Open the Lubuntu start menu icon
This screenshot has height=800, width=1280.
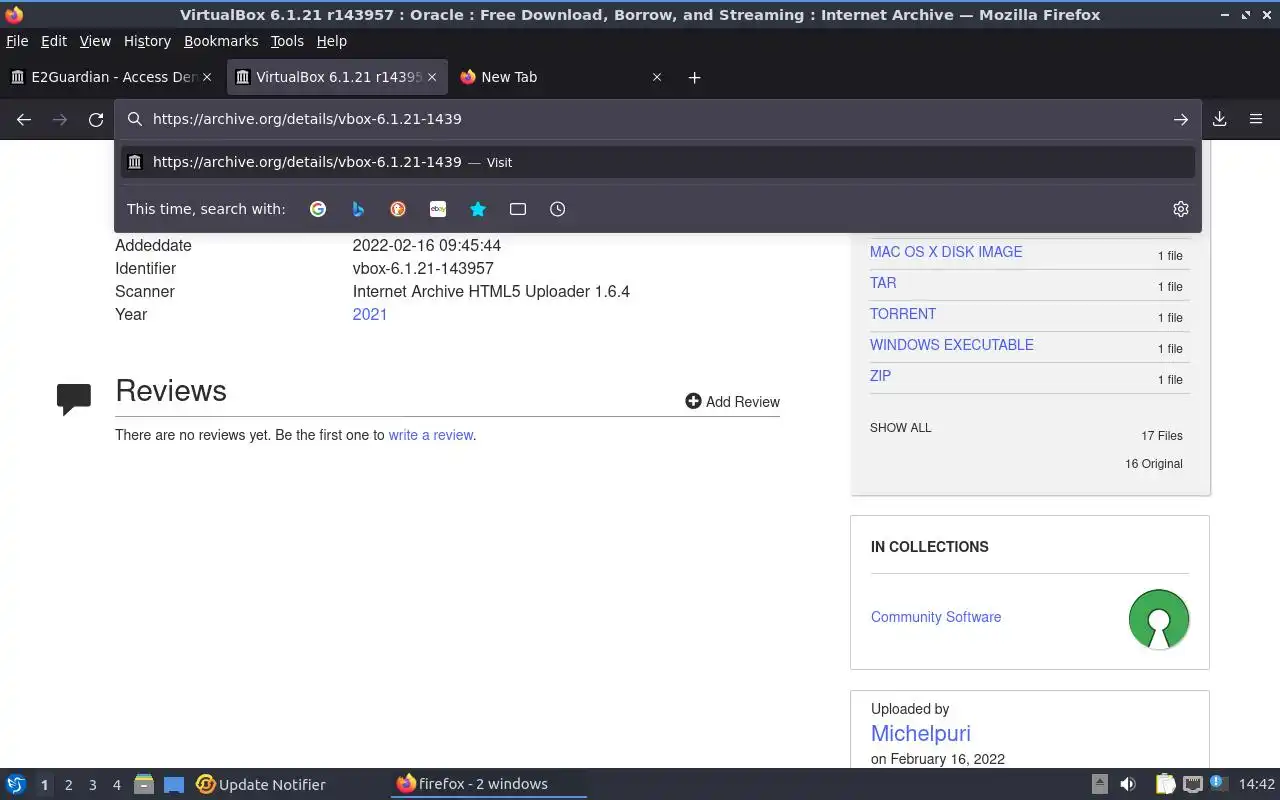(16, 784)
